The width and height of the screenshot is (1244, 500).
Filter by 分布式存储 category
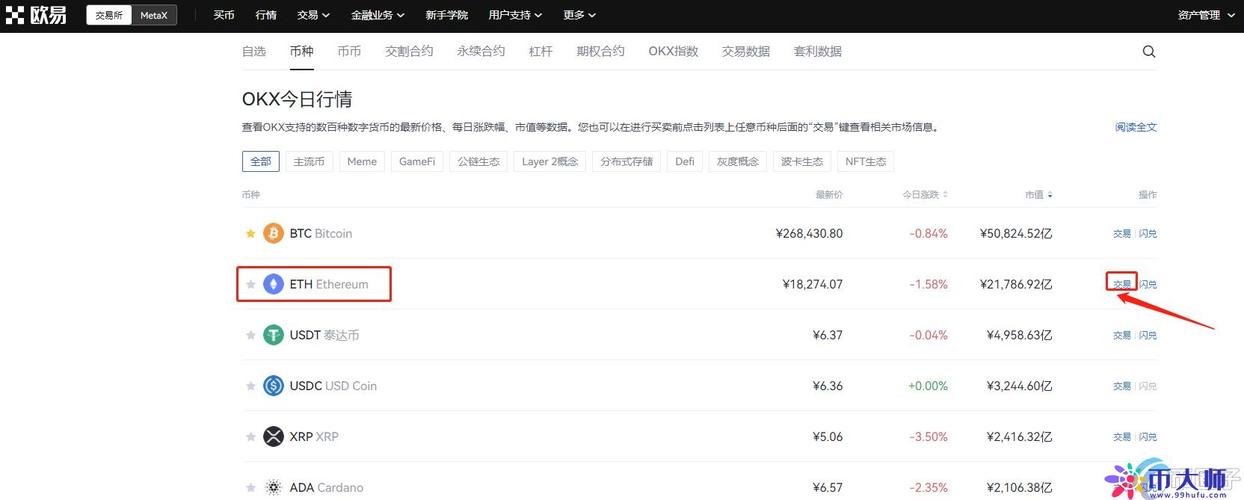point(626,161)
